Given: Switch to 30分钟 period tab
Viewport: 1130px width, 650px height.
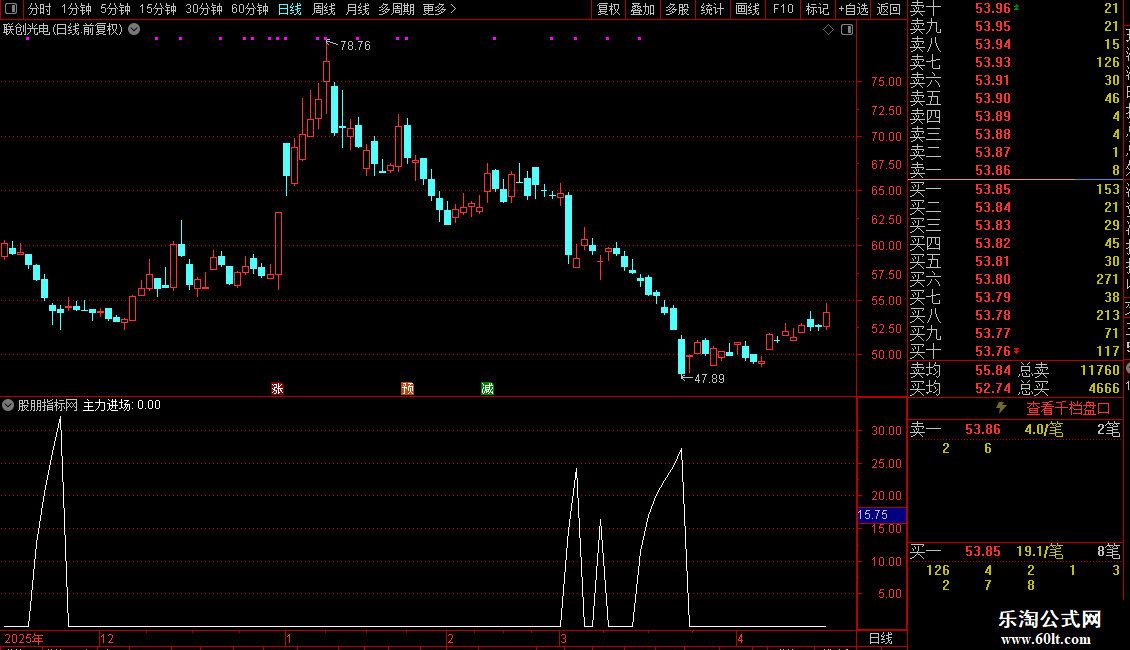Looking at the screenshot, I should [203, 9].
